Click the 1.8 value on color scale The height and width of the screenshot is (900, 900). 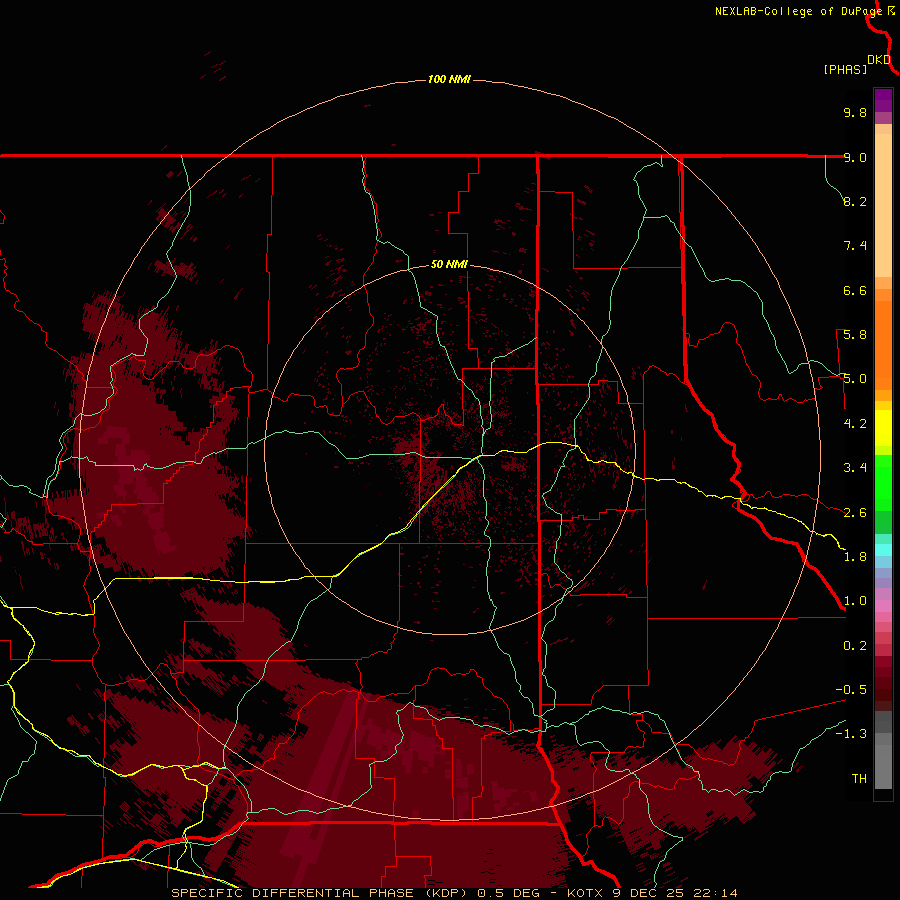click(x=855, y=557)
